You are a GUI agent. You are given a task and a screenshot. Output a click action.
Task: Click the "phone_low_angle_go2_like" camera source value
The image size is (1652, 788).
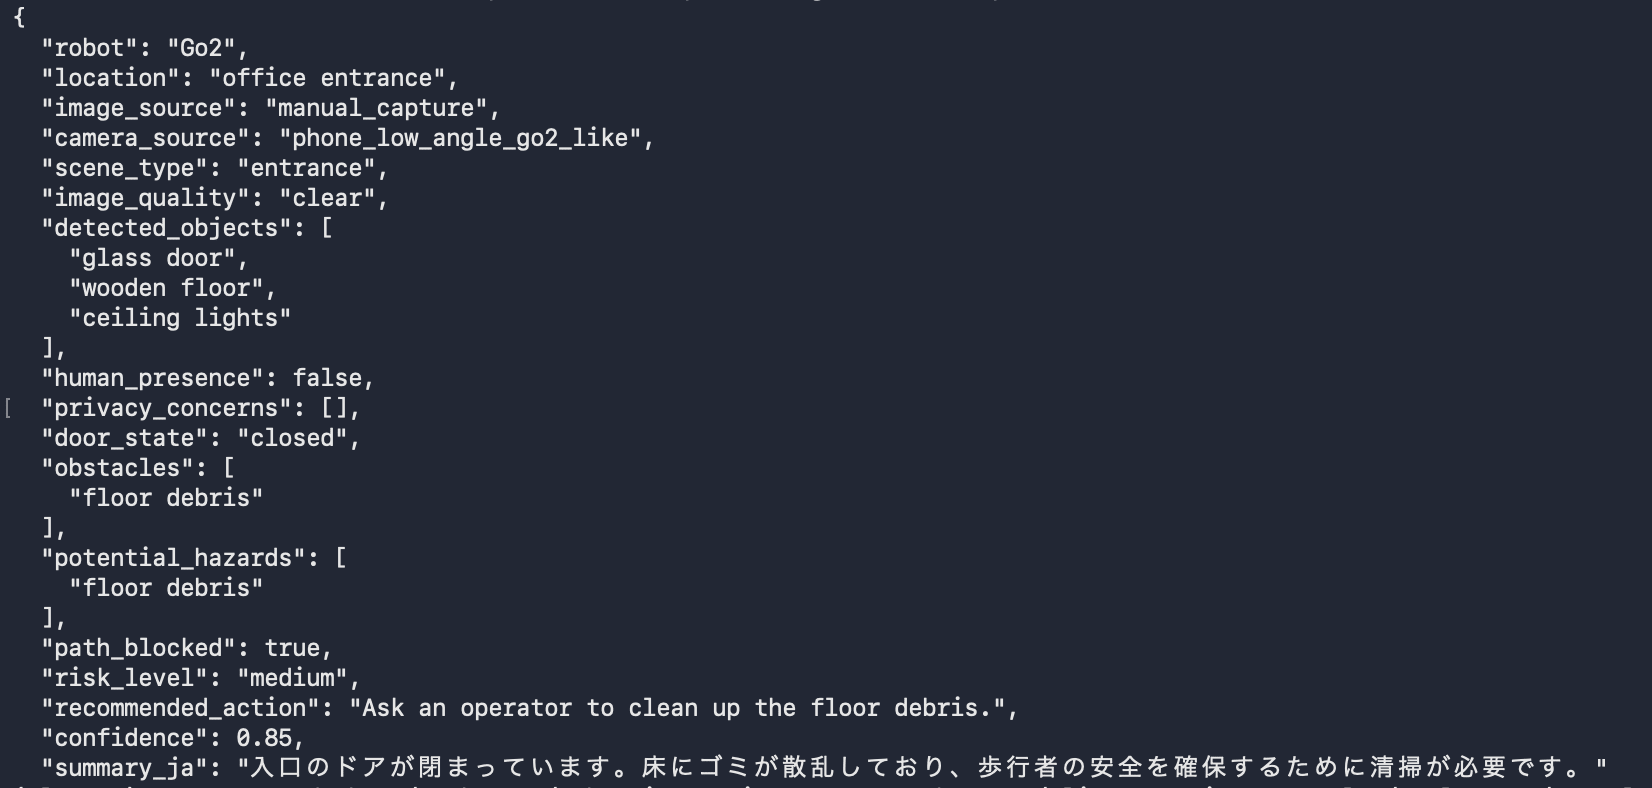[x=460, y=138]
